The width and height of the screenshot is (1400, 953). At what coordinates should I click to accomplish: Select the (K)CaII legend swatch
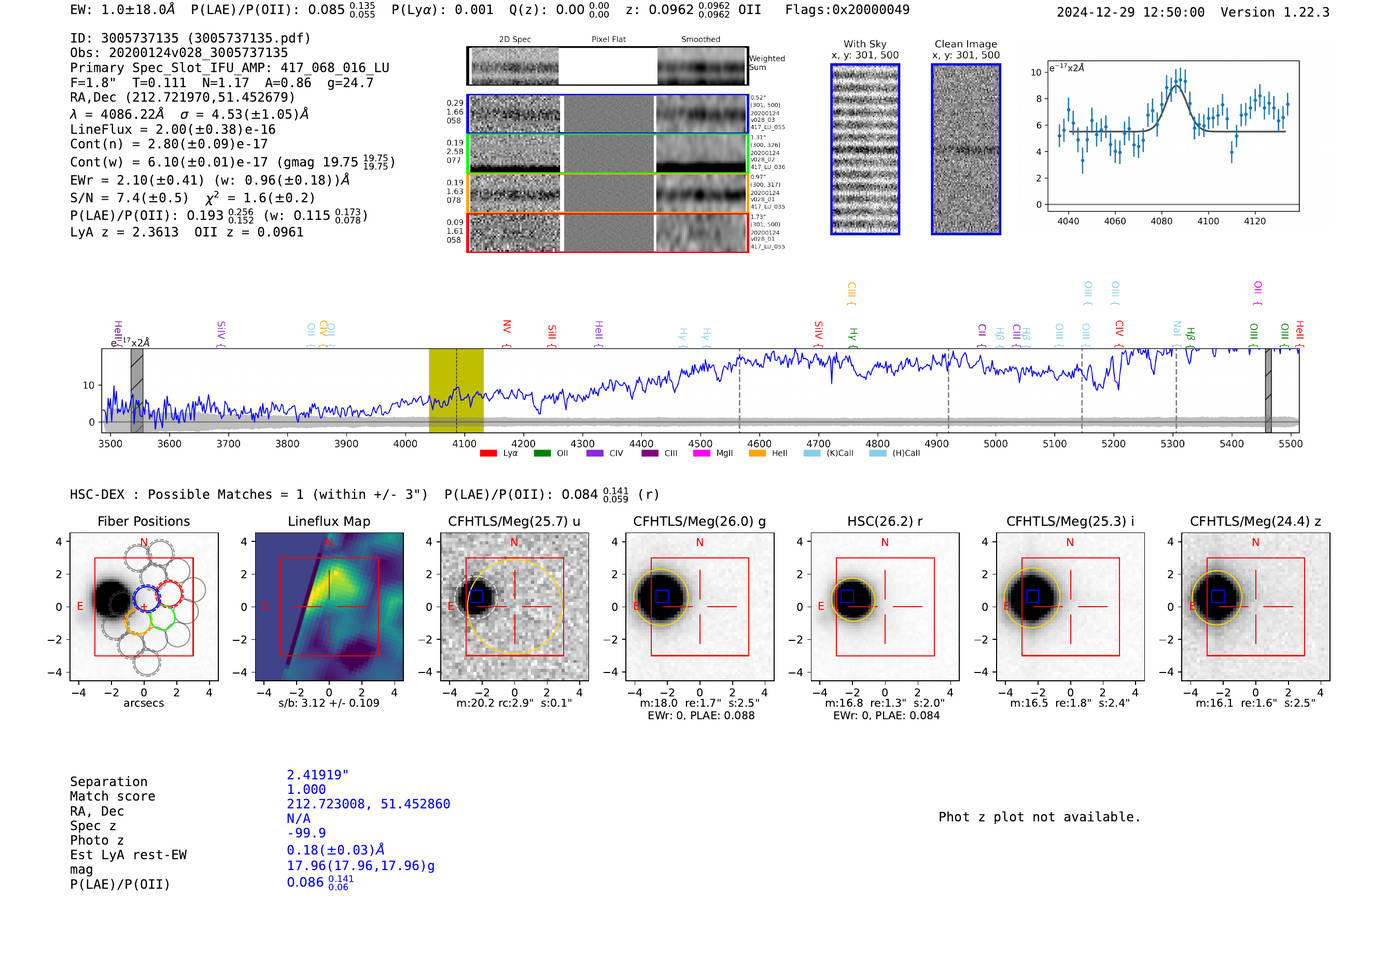(812, 453)
